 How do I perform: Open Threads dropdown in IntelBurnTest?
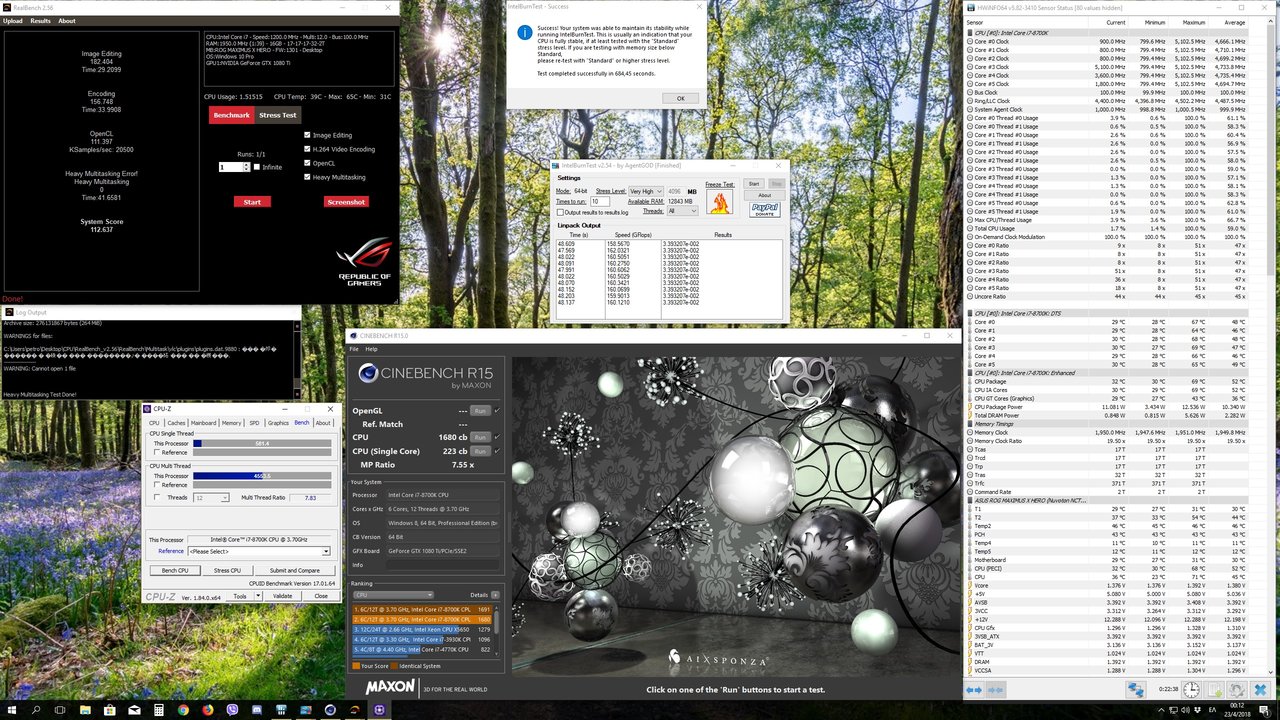click(683, 210)
